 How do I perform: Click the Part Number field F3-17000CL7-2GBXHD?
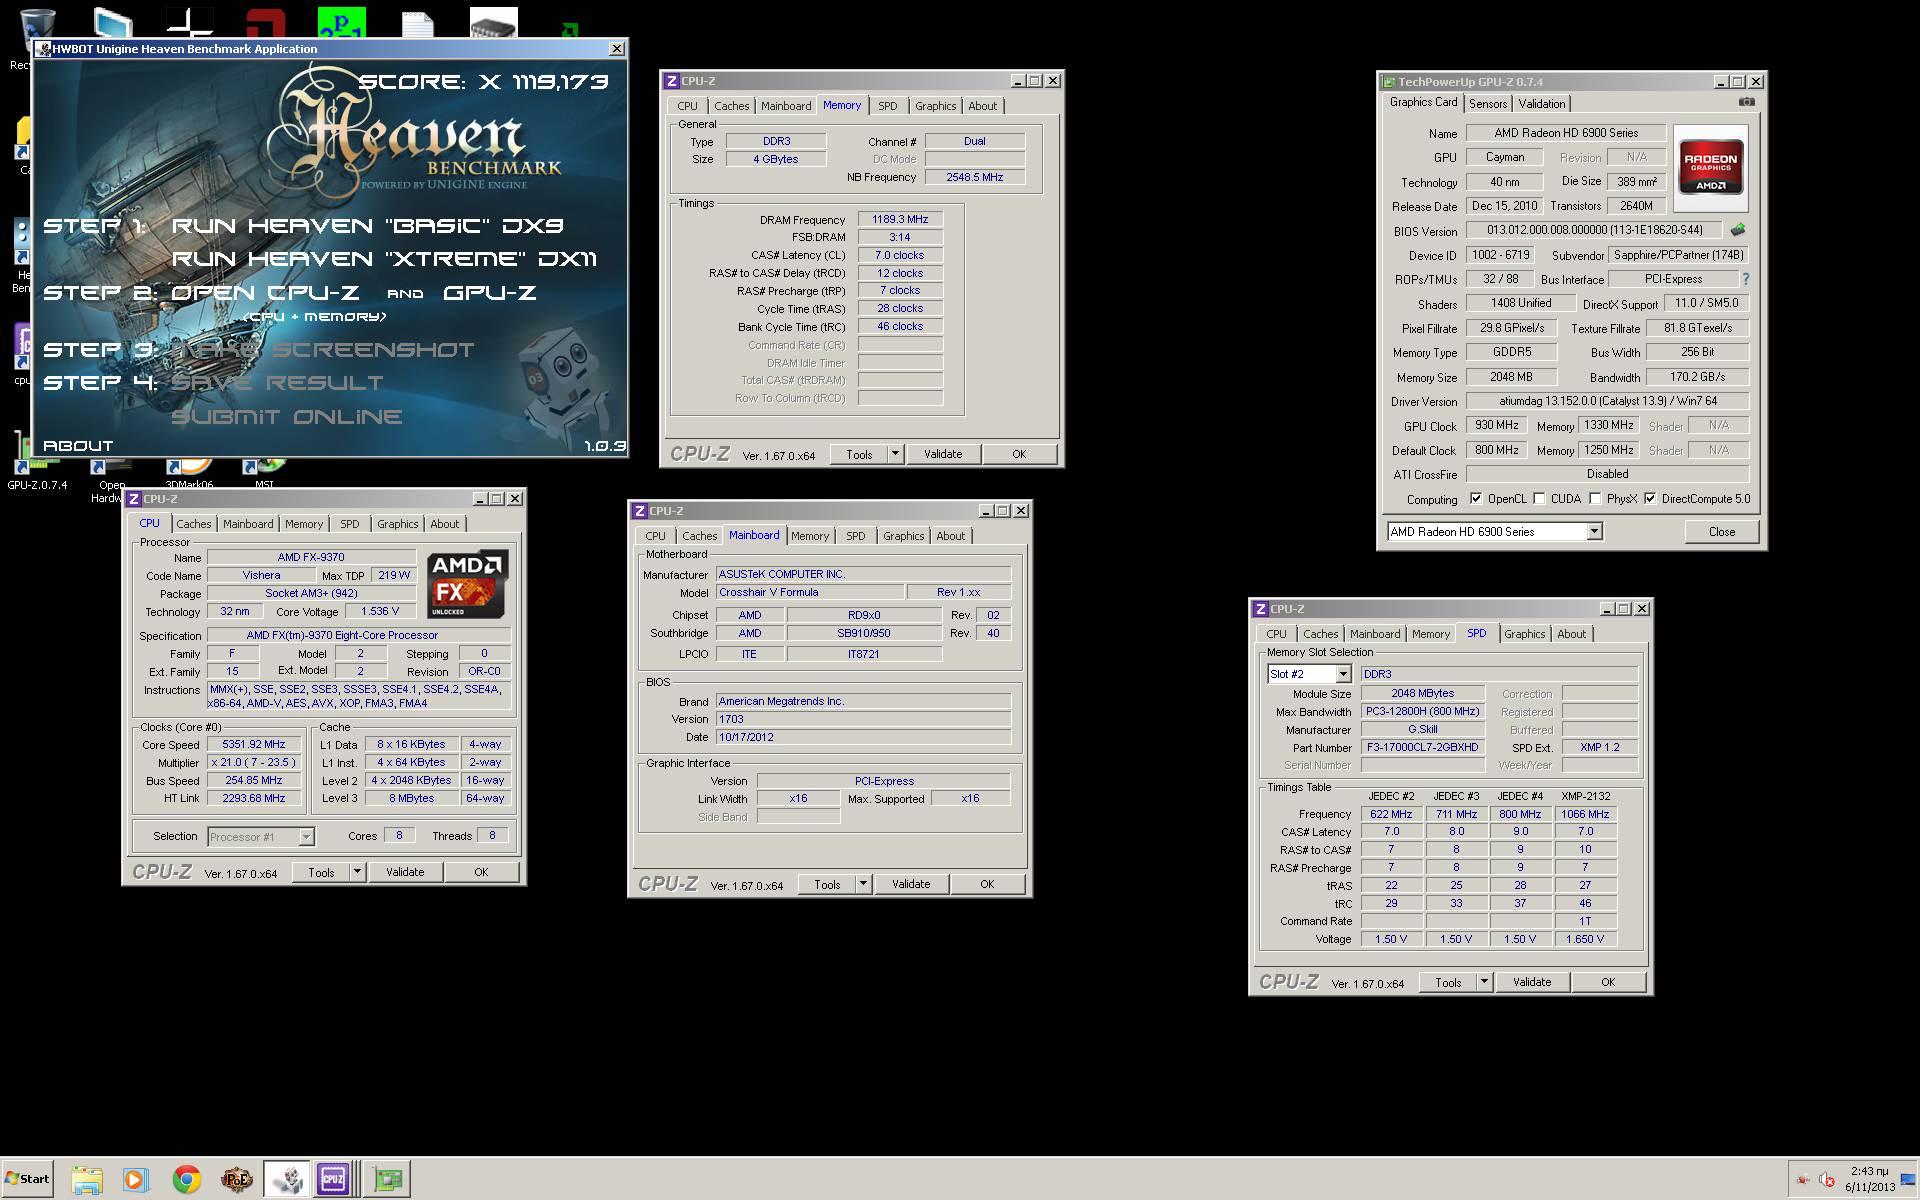click(1421, 747)
